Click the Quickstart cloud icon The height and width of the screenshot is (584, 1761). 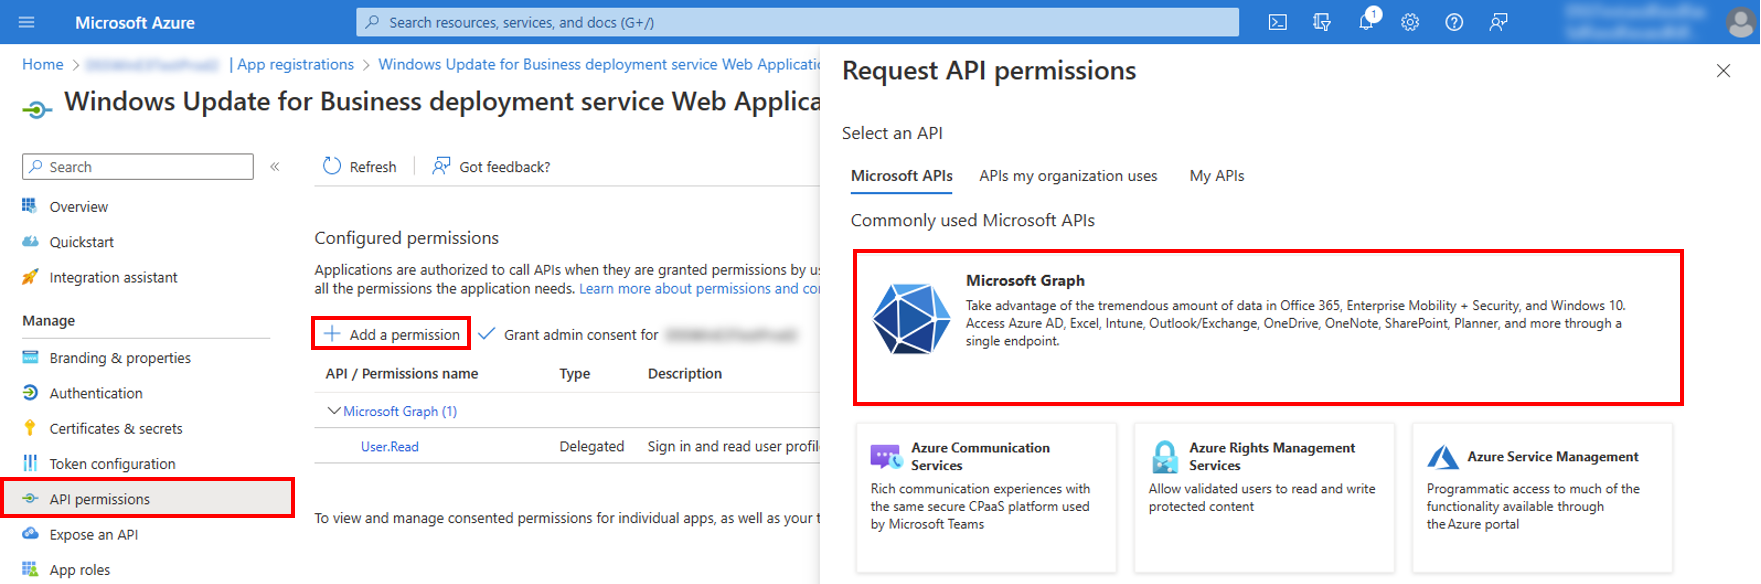30,241
